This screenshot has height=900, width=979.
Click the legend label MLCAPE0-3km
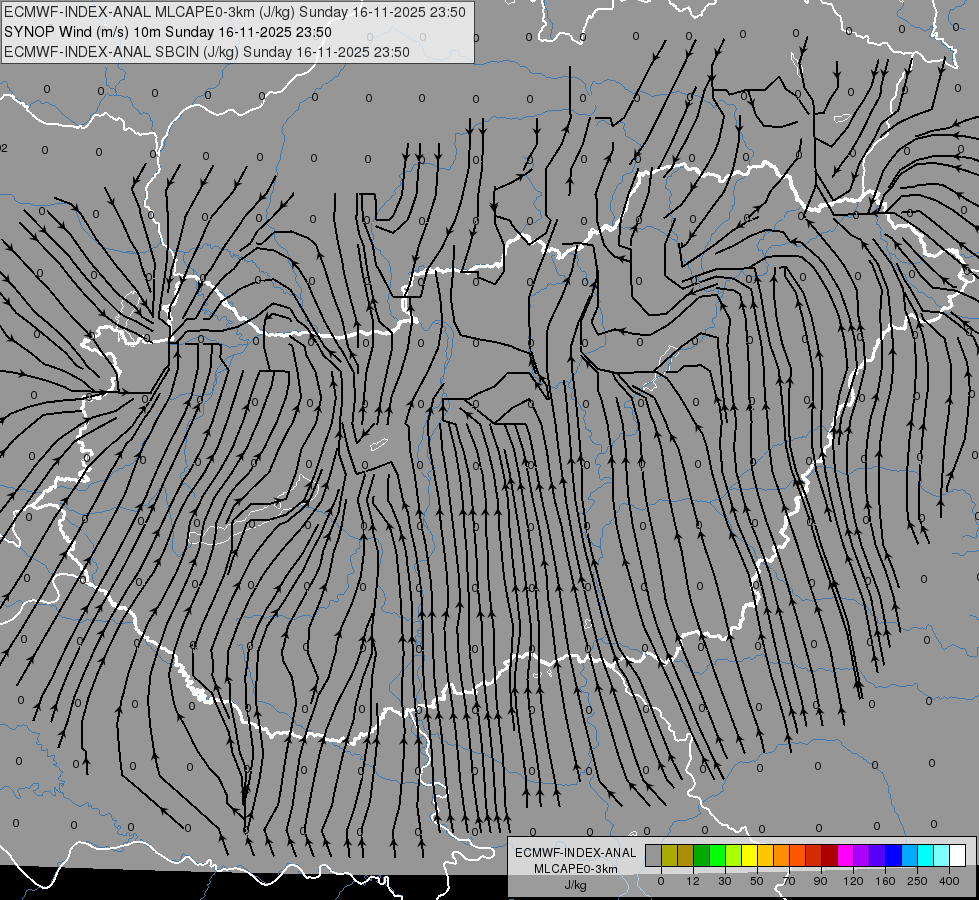click(575, 869)
